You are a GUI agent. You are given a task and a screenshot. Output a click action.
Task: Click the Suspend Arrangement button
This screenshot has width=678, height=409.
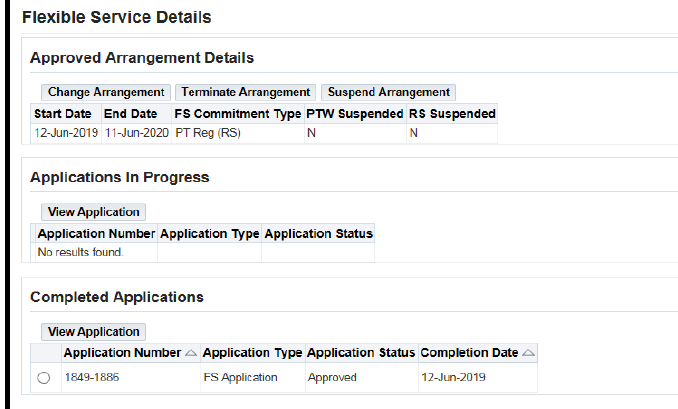pos(389,92)
